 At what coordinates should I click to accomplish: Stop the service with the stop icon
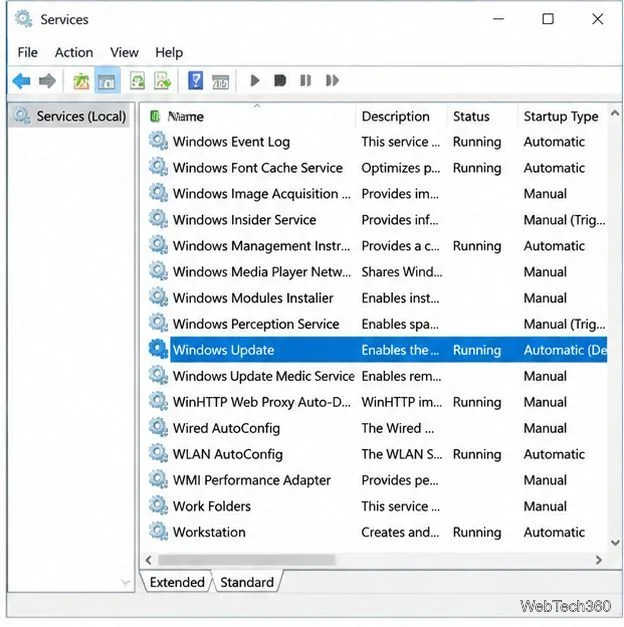pos(280,81)
